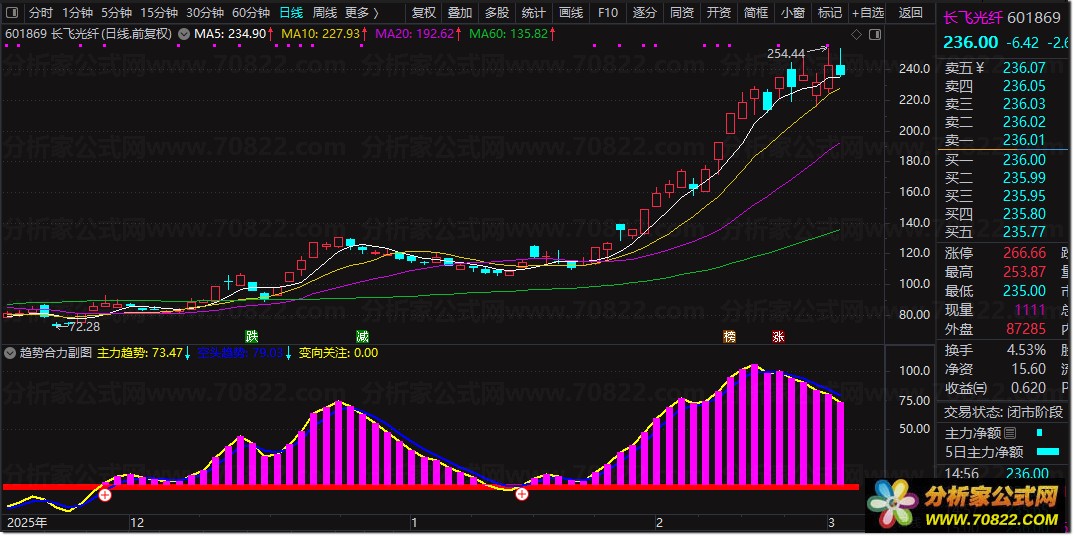Click the 卖一 price 236.01
The image size is (1075, 536).
(x=1024, y=141)
